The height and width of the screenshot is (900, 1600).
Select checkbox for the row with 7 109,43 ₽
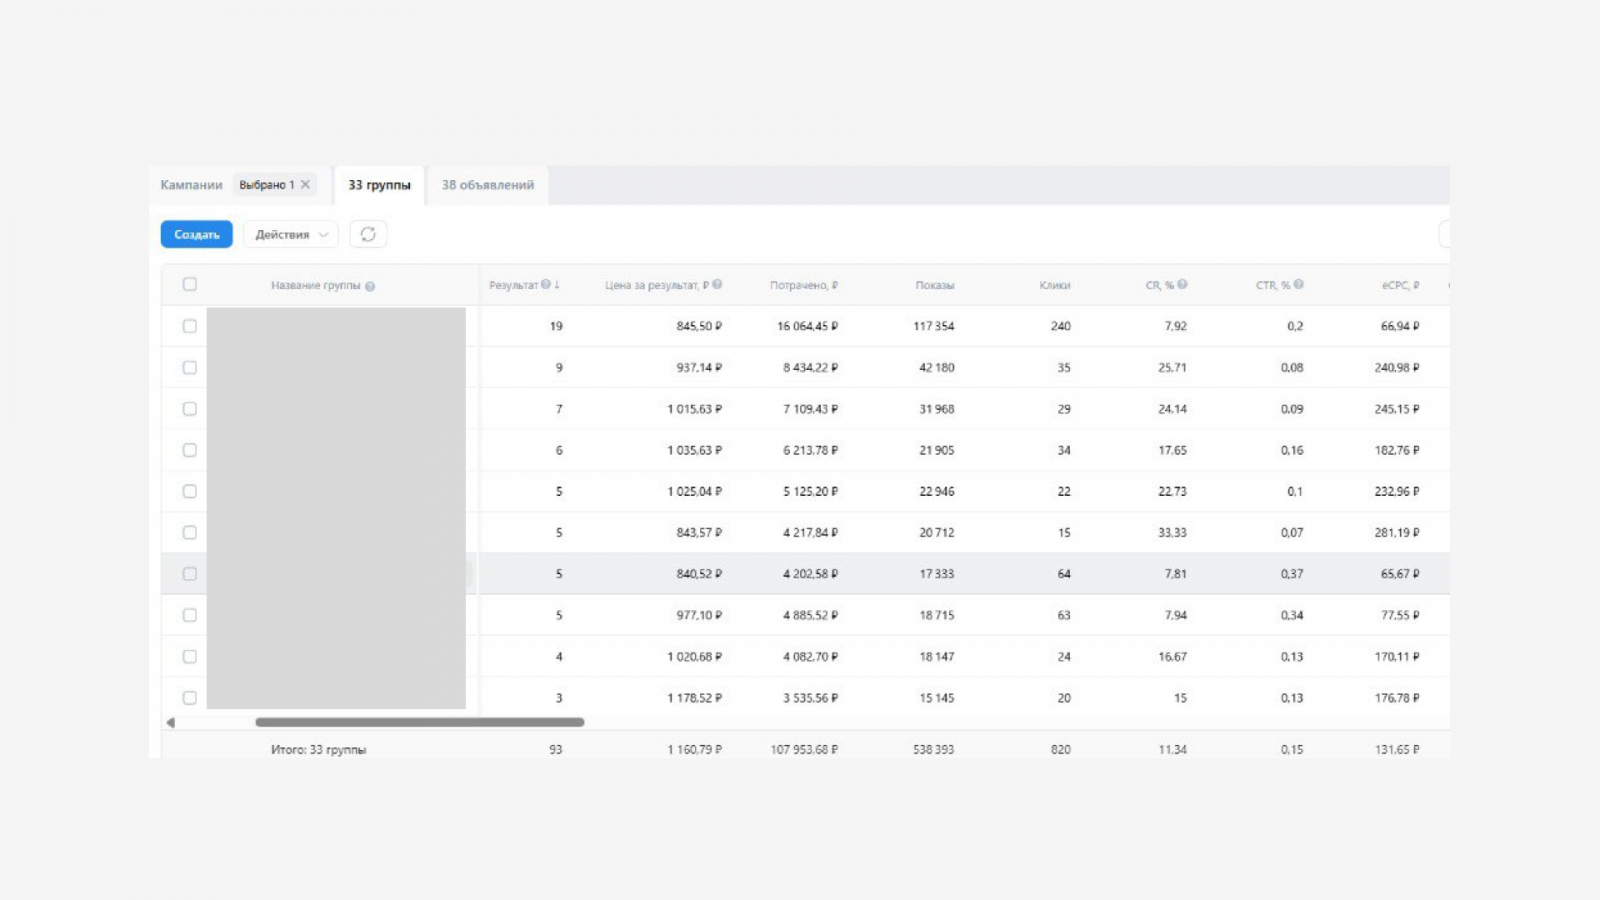point(190,409)
